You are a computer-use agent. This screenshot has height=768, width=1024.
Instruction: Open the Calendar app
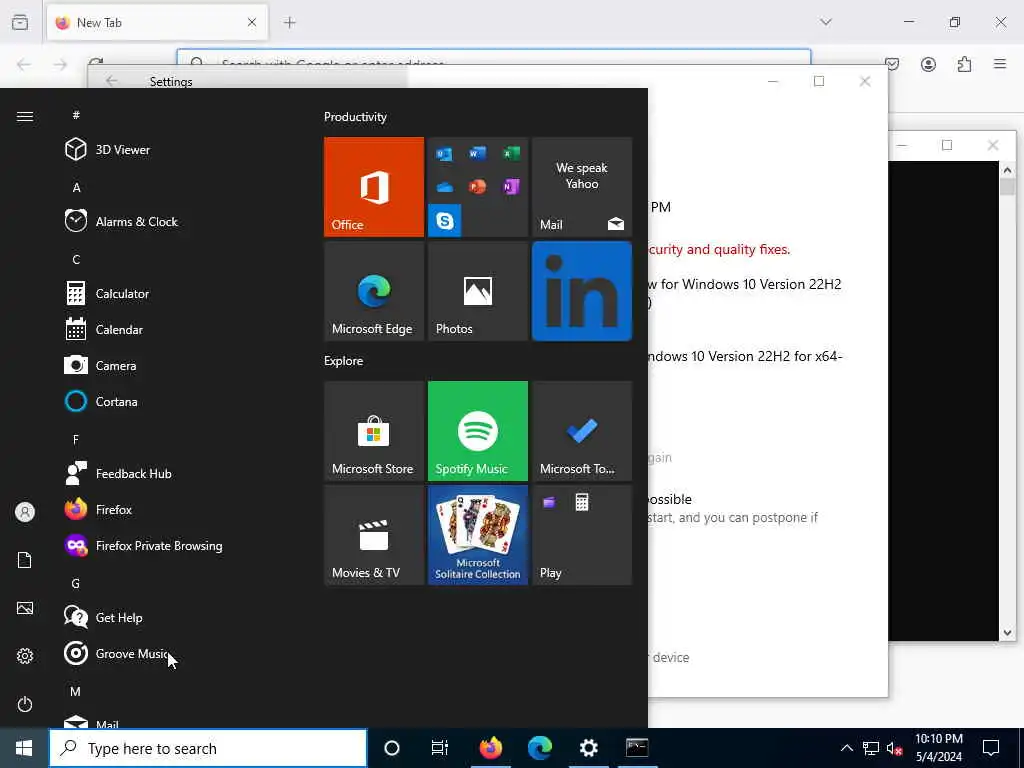[x=176, y=329]
